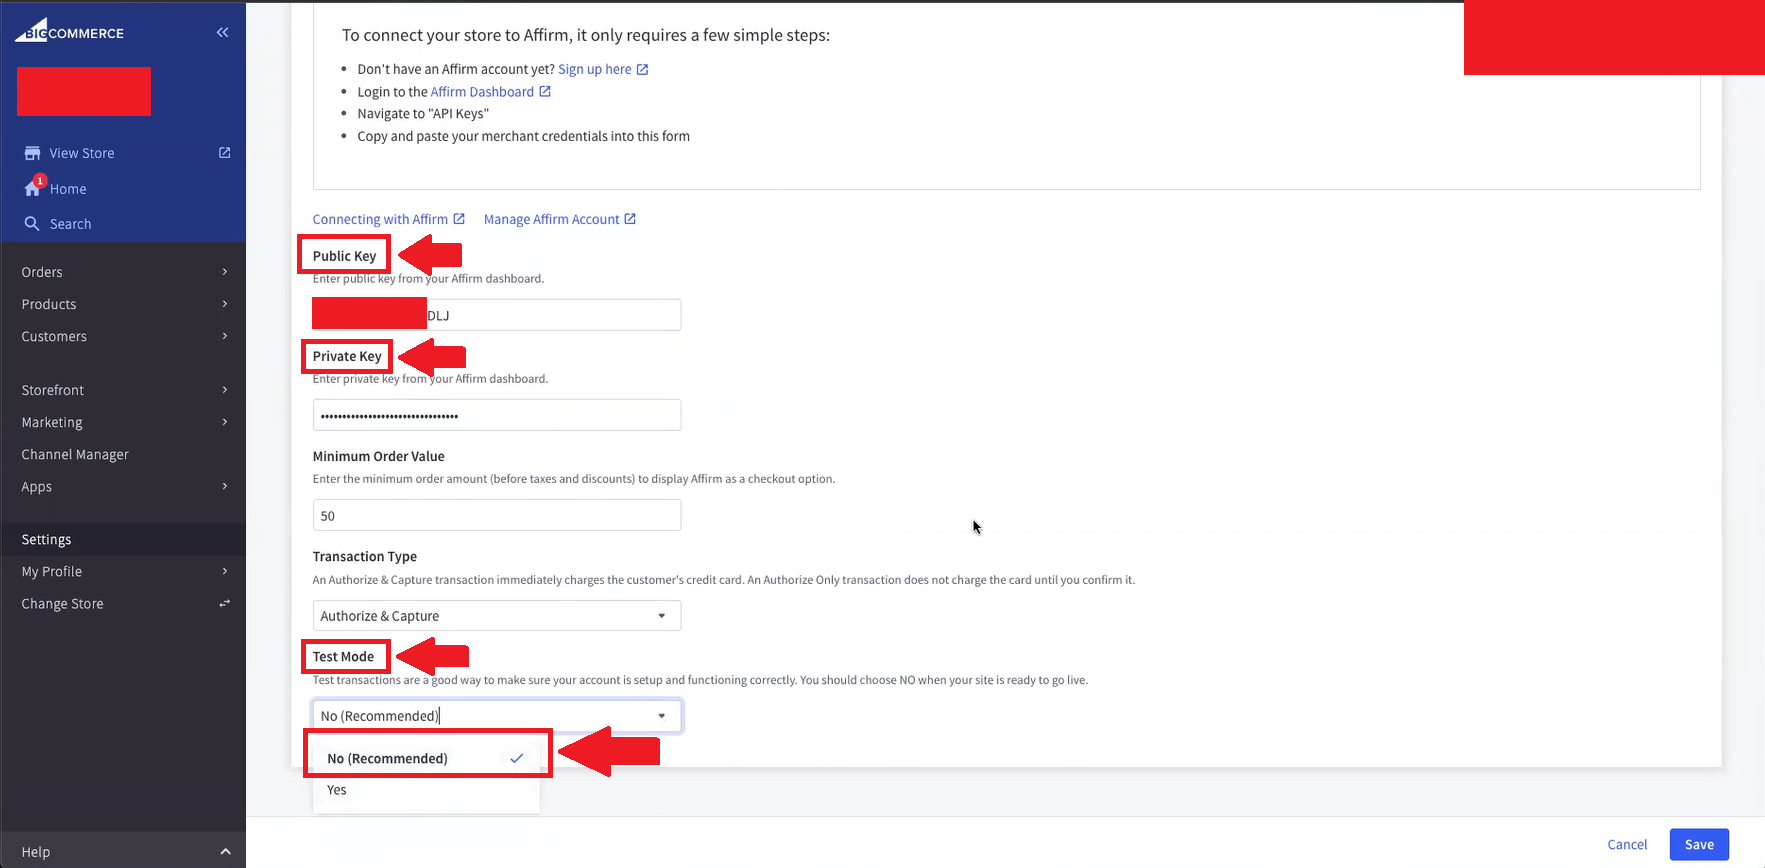
Task: Expand the Orders menu chevron
Action: tap(225, 272)
